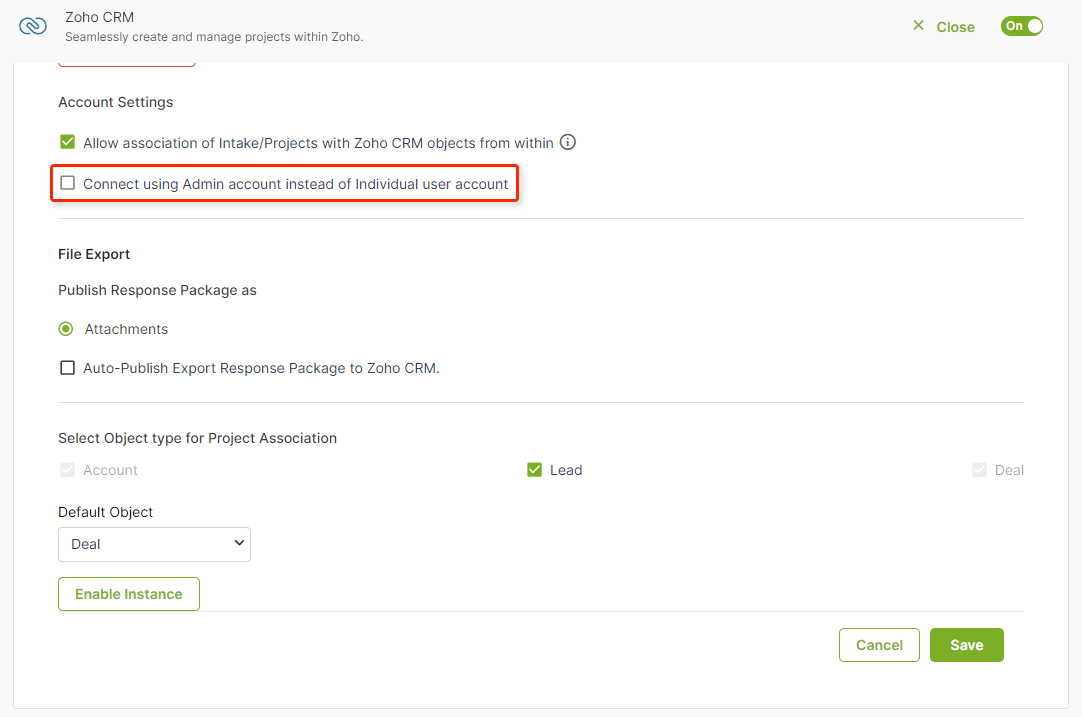This screenshot has width=1082, height=717.
Task: Click Seamlessly create and manage projects description
Action: point(214,37)
